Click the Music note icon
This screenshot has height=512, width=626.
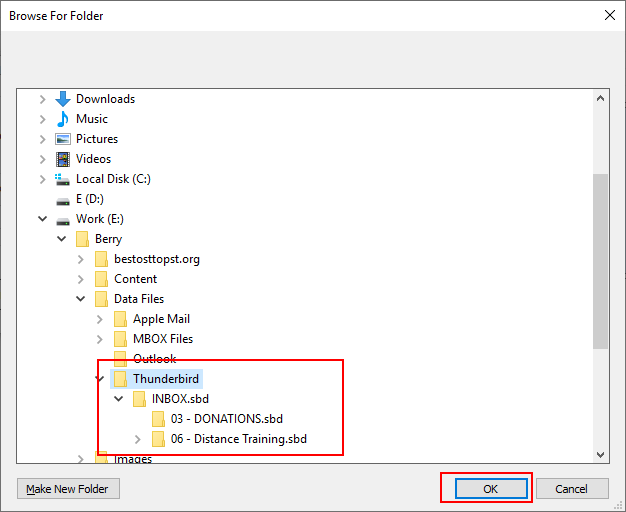[63, 119]
